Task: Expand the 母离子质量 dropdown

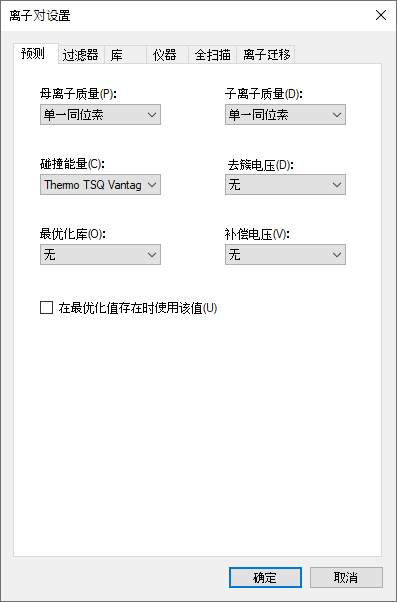Action: pyautogui.click(x=100, y=114)
